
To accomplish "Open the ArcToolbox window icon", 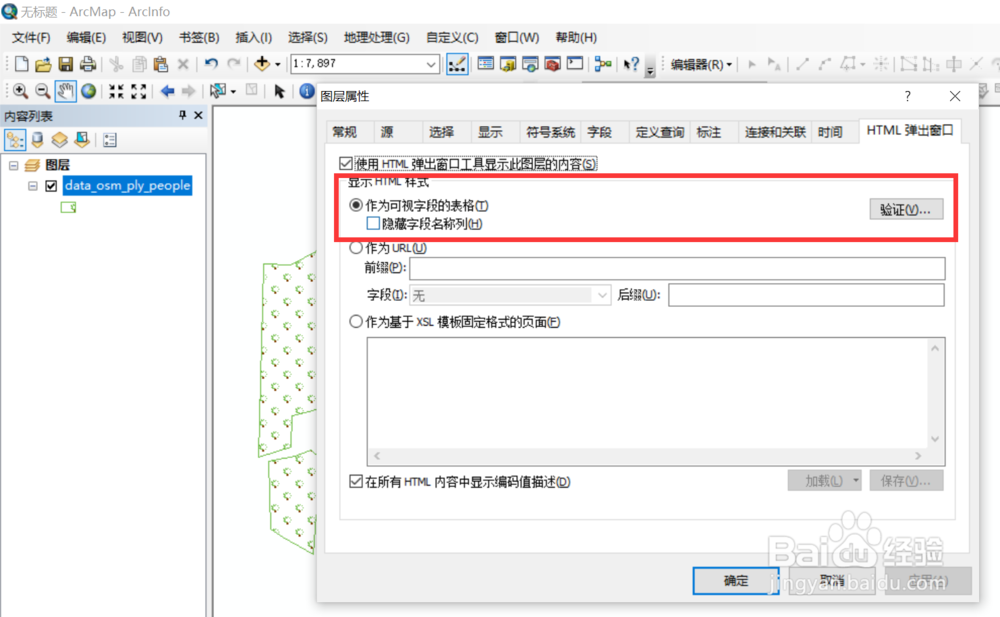I will click(x=553, y=65).
